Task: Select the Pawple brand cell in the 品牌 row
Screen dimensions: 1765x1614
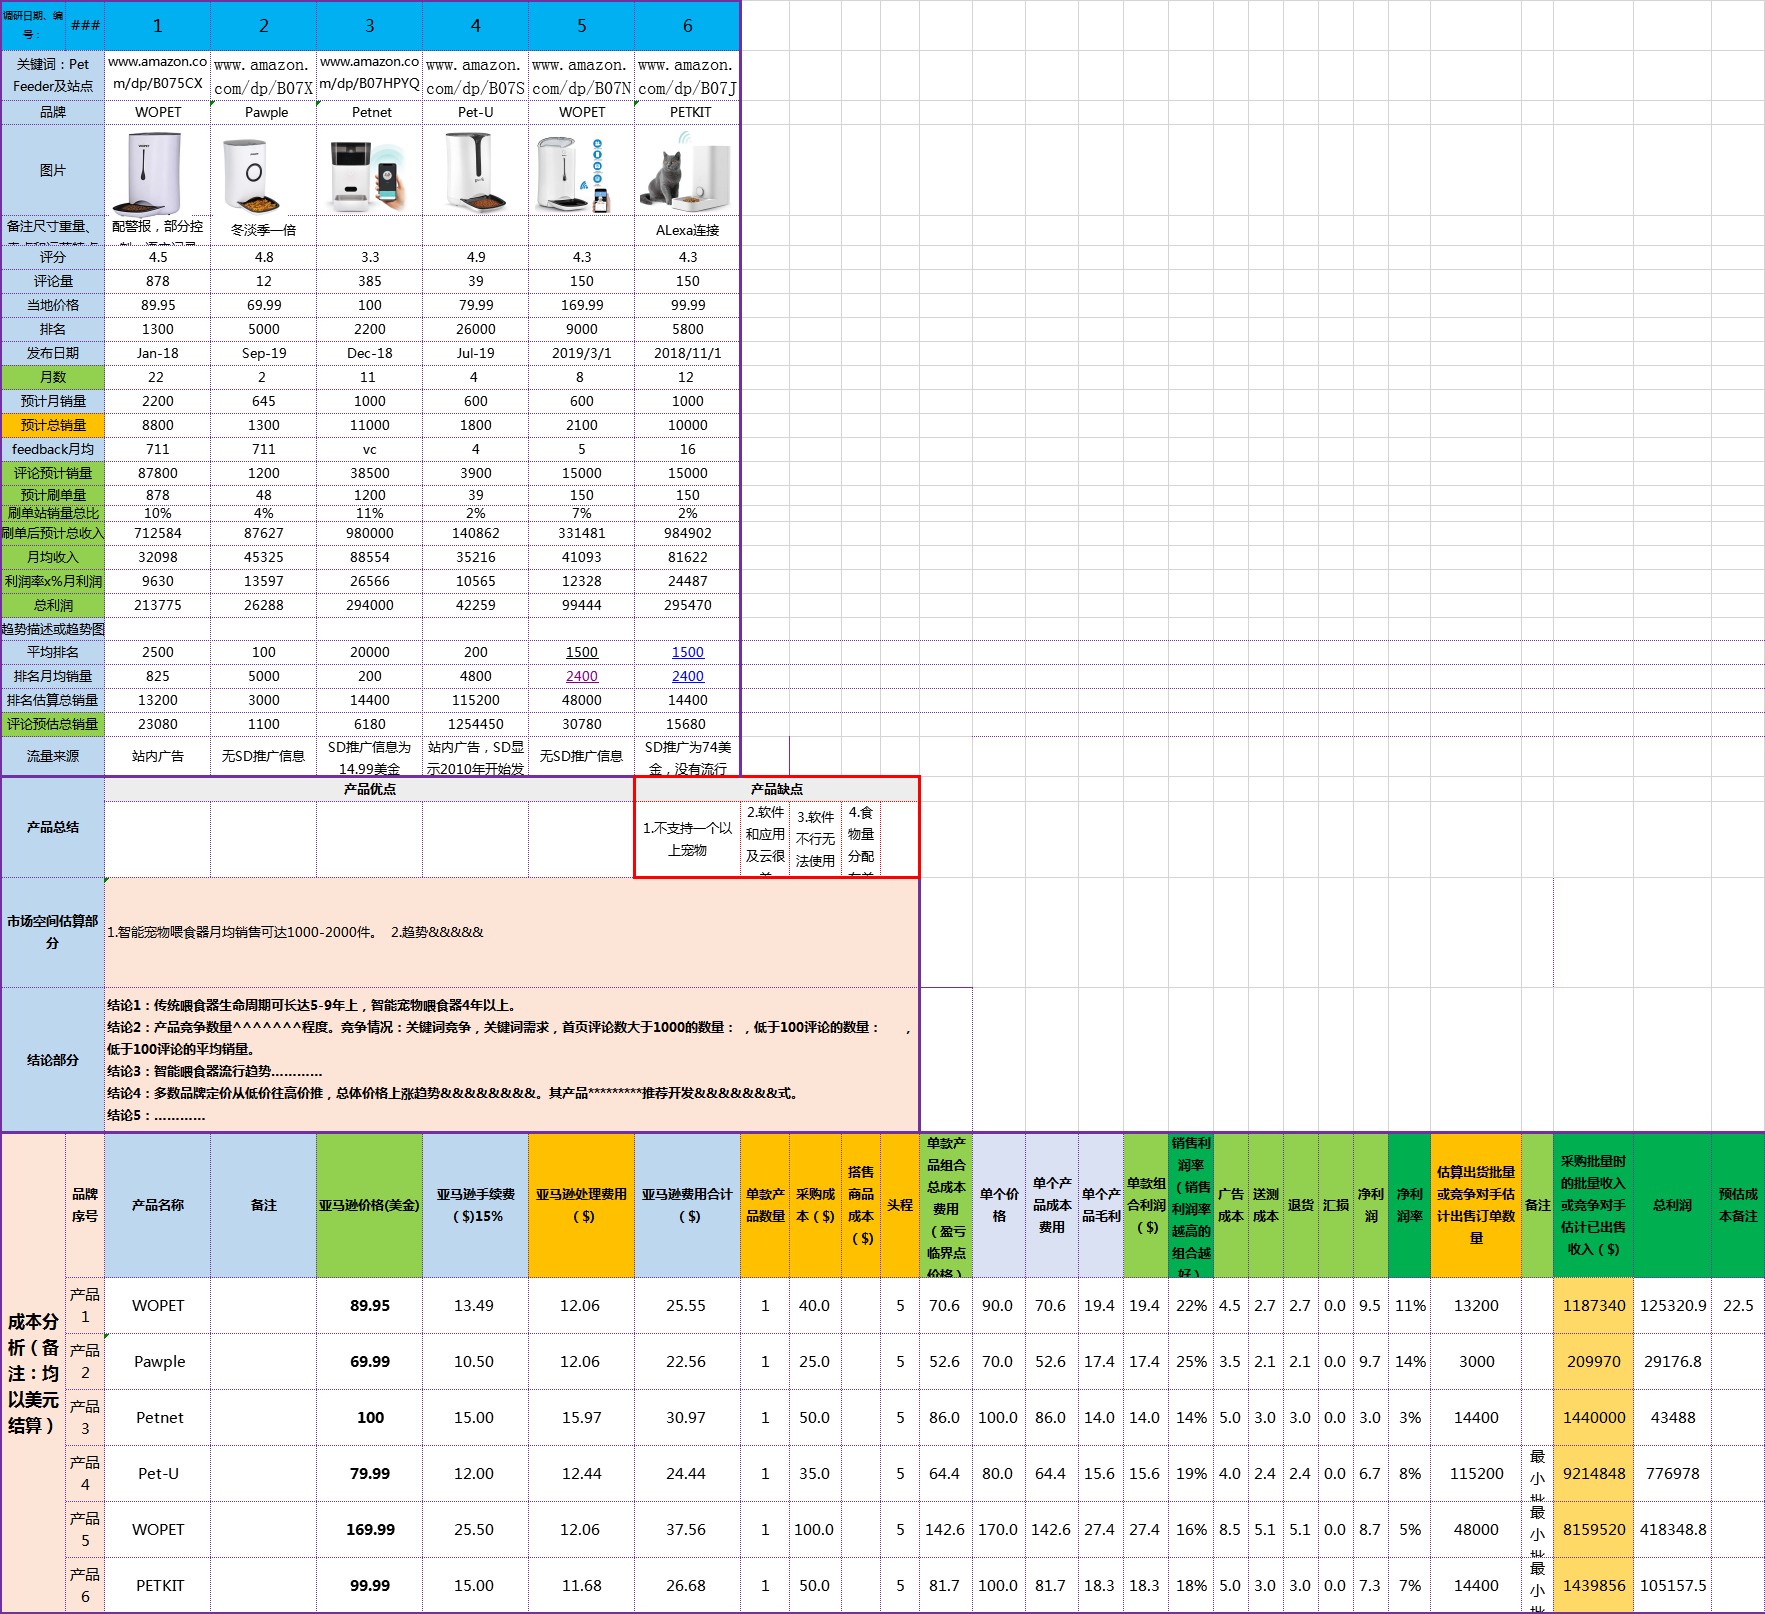Action: click(264, 112)
